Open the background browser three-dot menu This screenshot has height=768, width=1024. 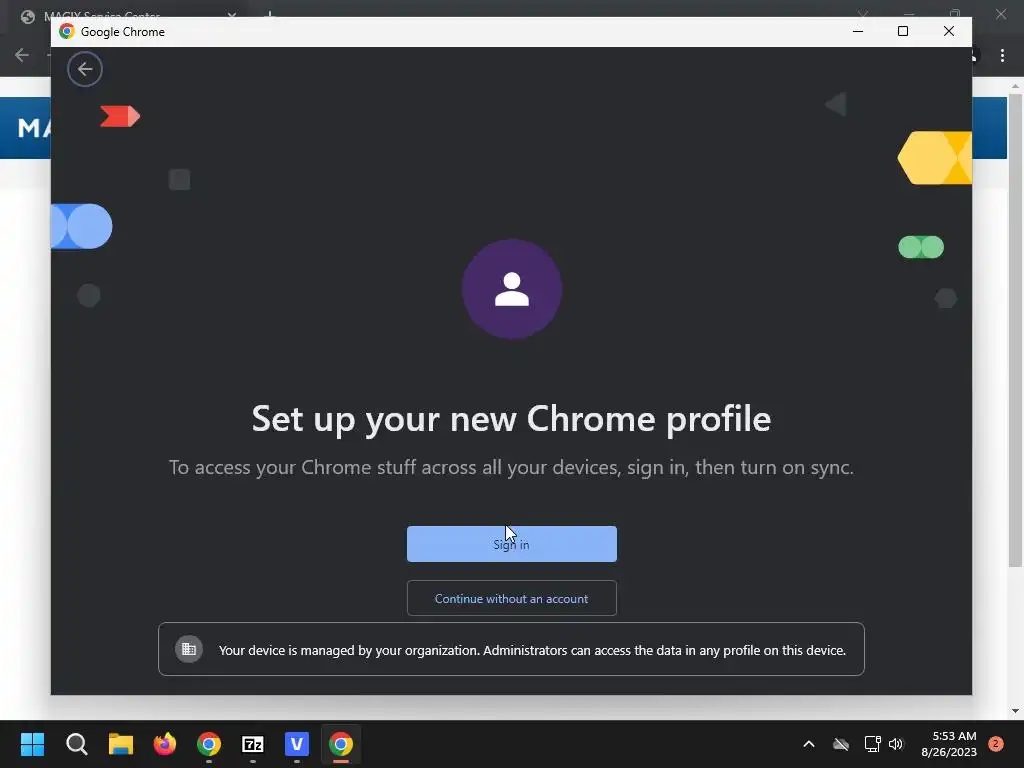point(1002,56)
